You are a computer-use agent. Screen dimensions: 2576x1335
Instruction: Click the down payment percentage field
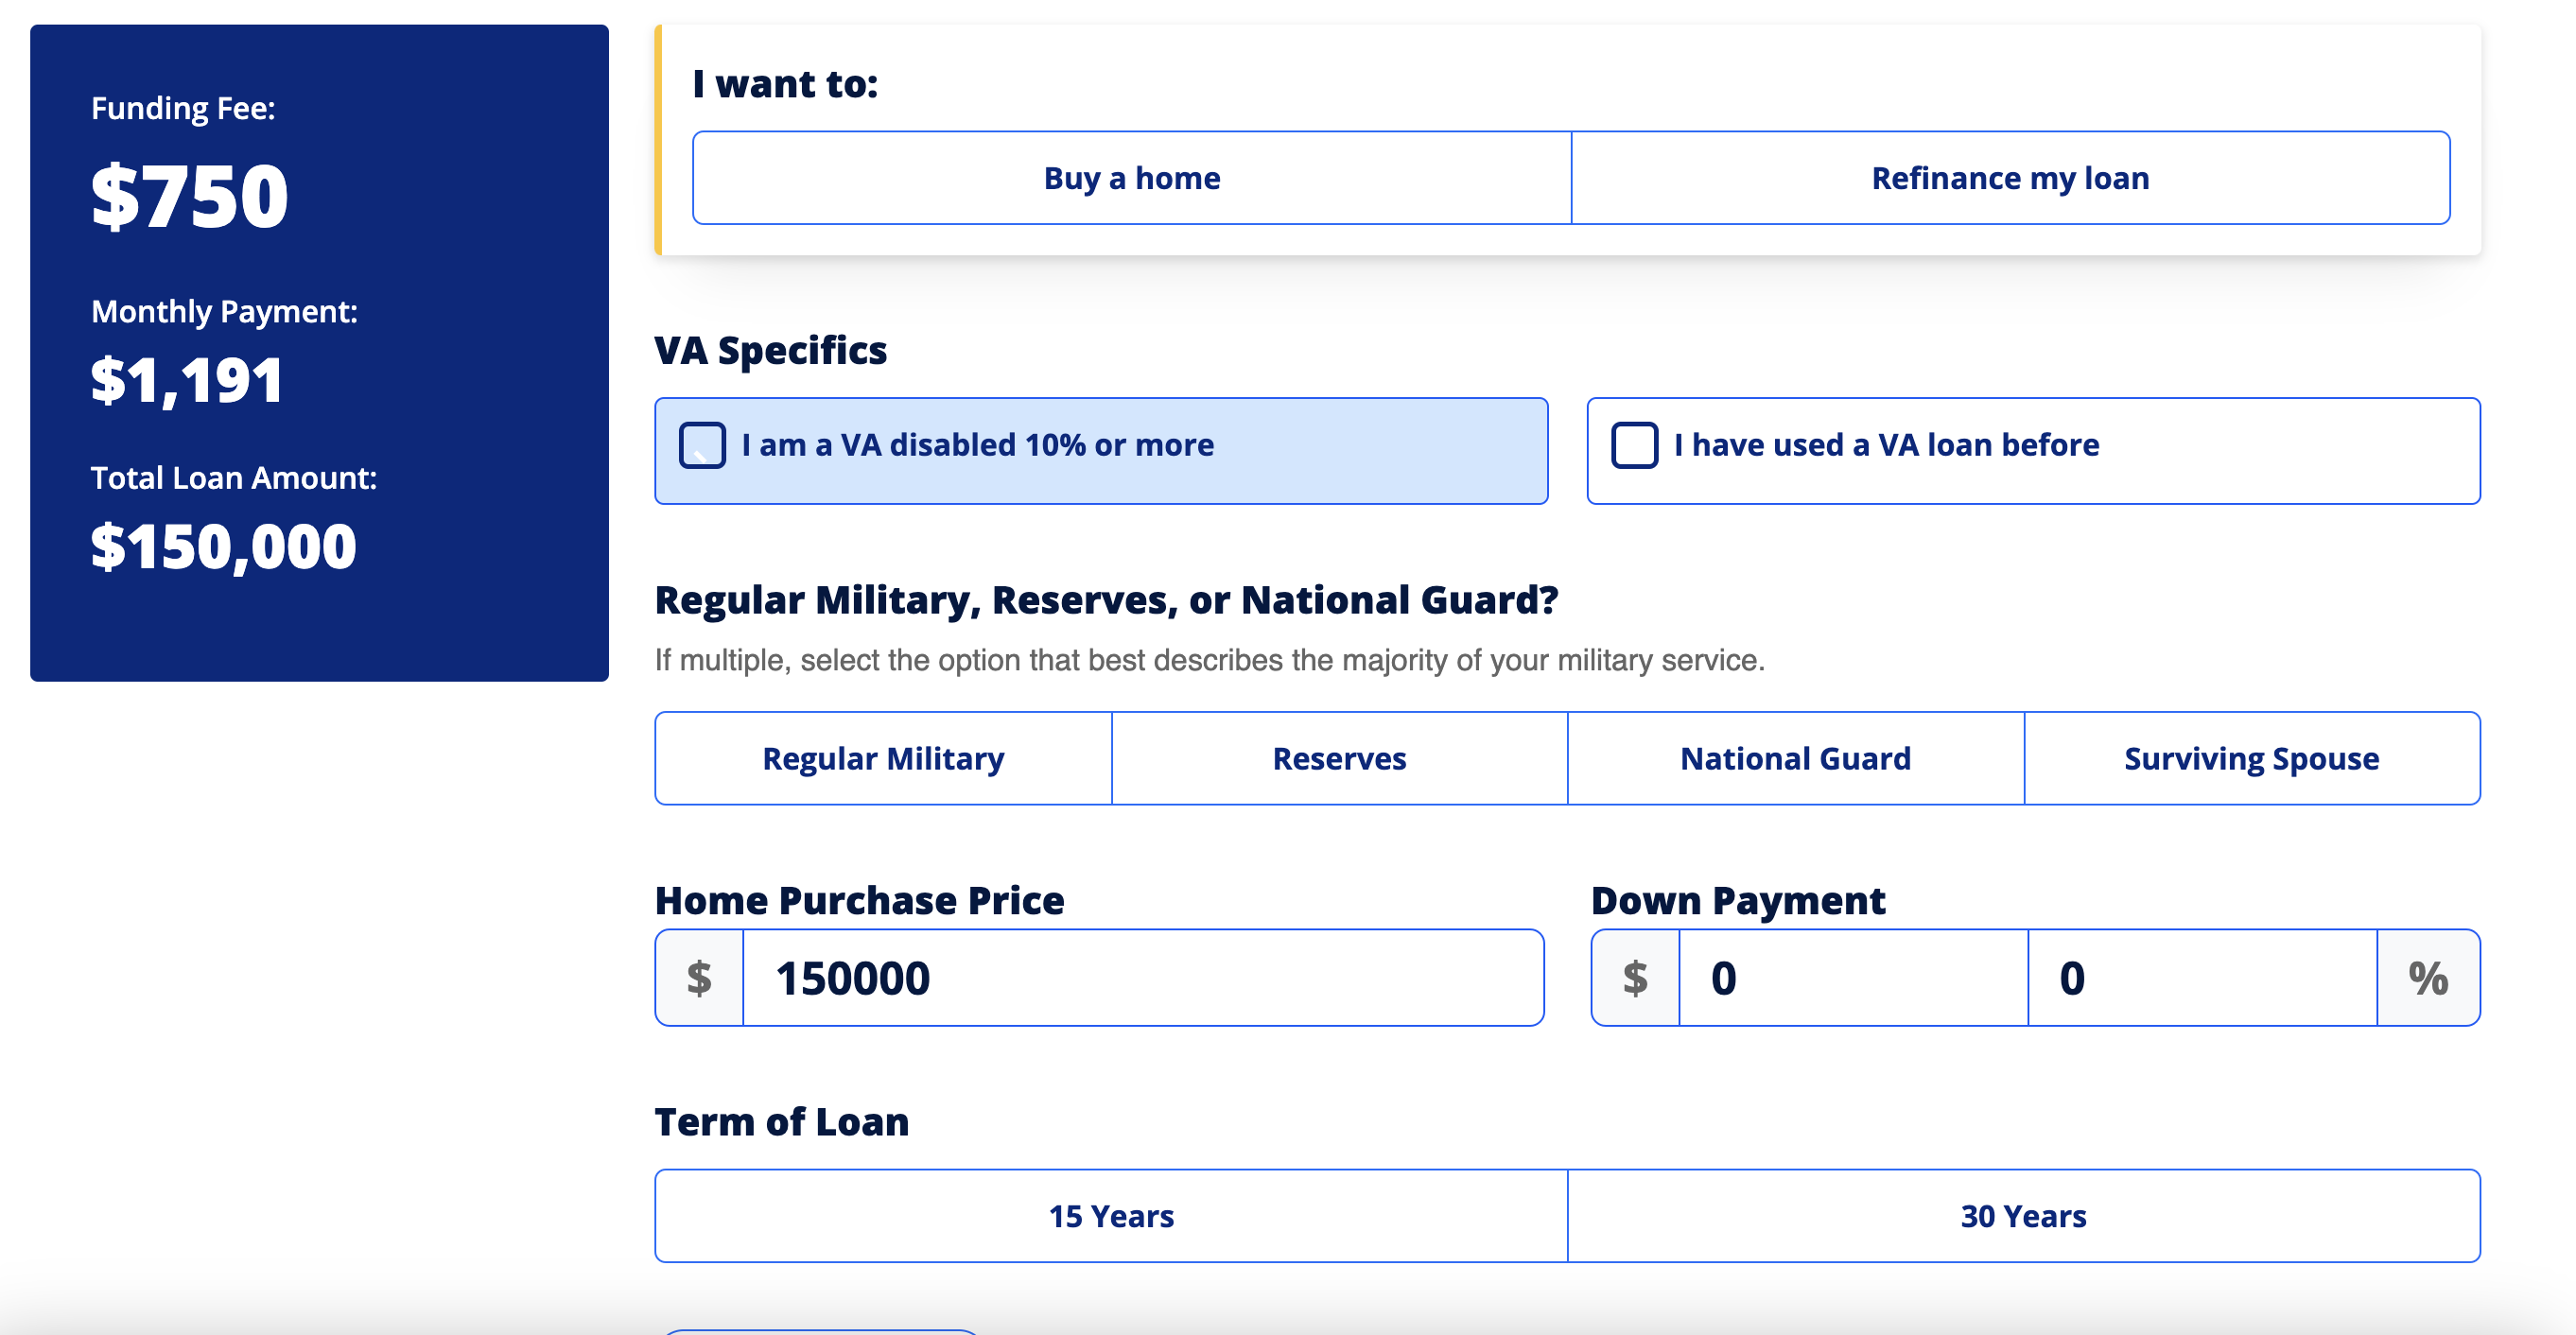click(2200, 977)
